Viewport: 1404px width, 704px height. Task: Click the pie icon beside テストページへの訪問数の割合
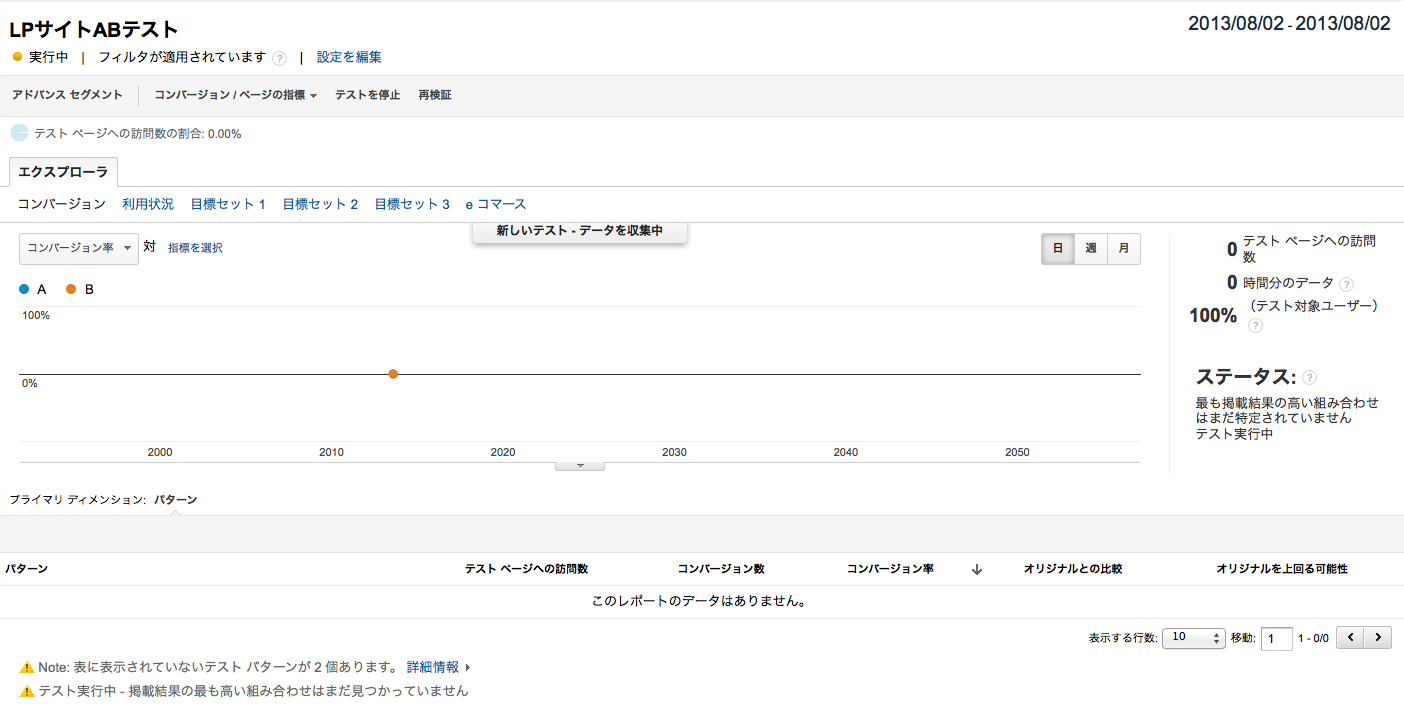click(19, 133)
